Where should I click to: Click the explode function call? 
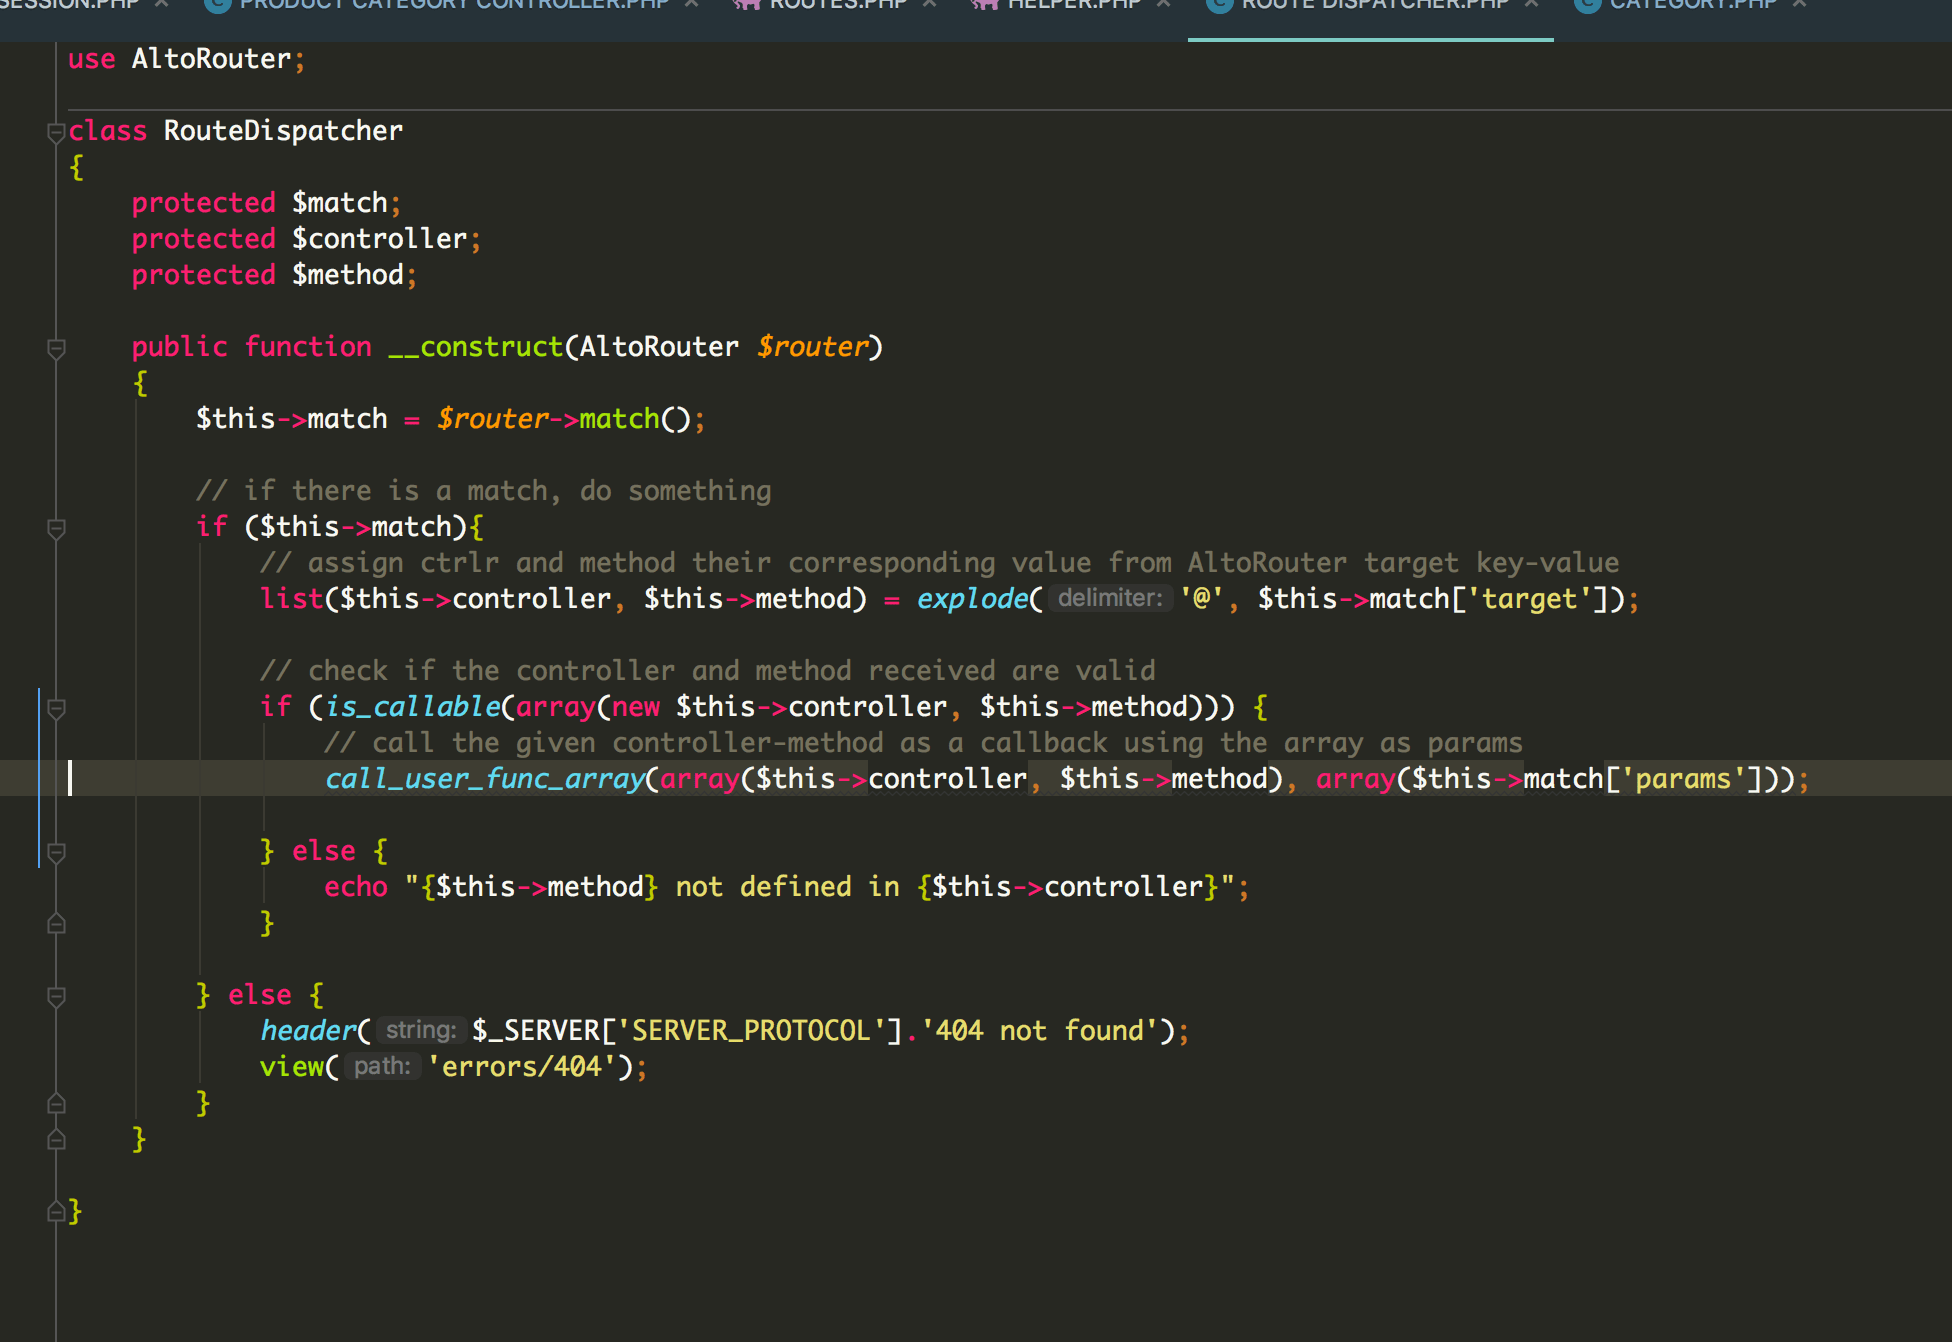click(x=972, y=599)
